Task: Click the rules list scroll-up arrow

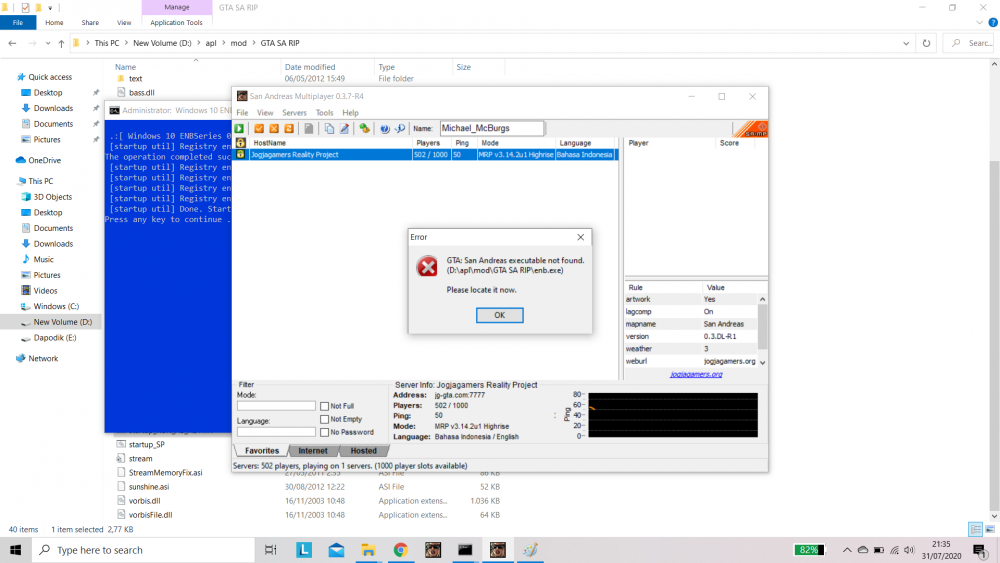Action: (x=762, y=299)
